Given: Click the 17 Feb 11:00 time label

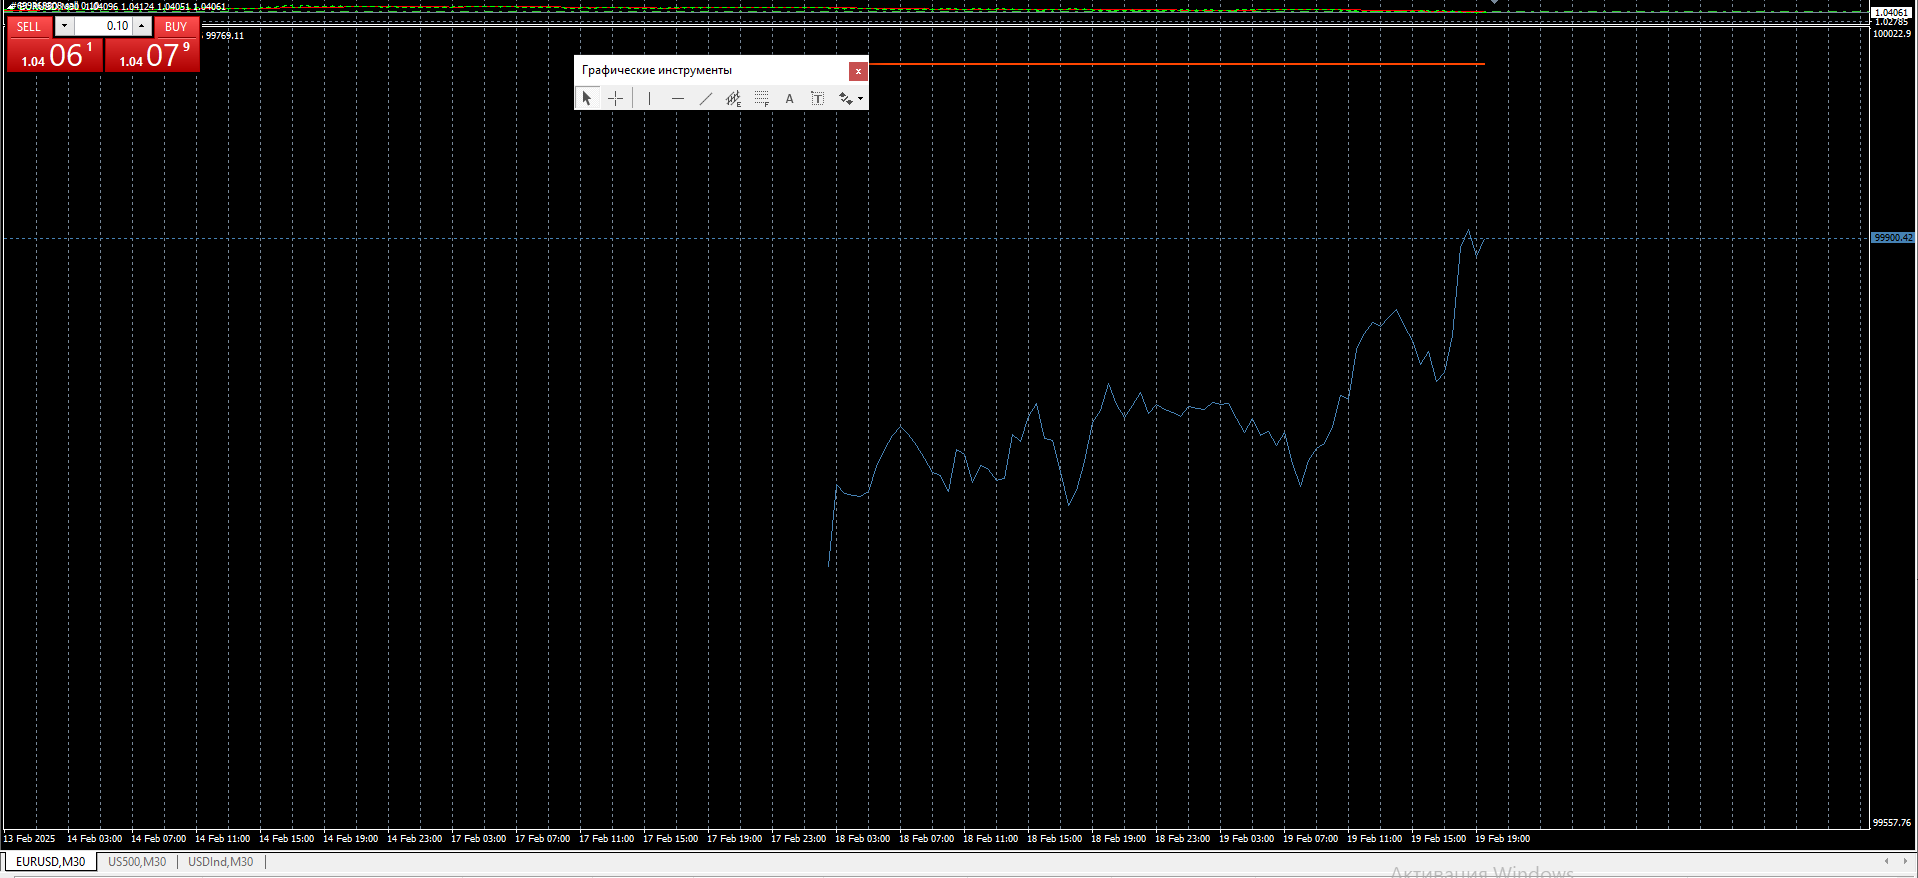Looking at the screenshot, I should pyautogui.click(x=606, y=839).
